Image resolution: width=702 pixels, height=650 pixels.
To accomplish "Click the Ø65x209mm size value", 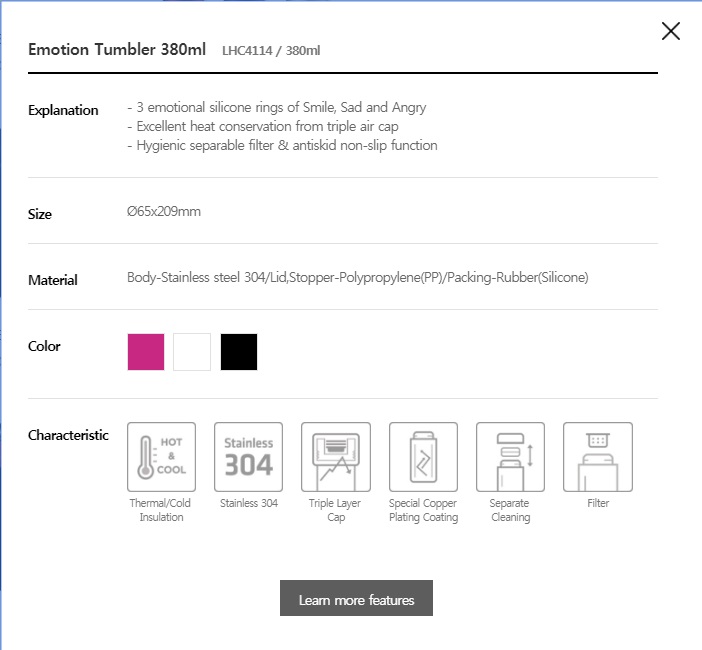I will click(x=164, y=212).
